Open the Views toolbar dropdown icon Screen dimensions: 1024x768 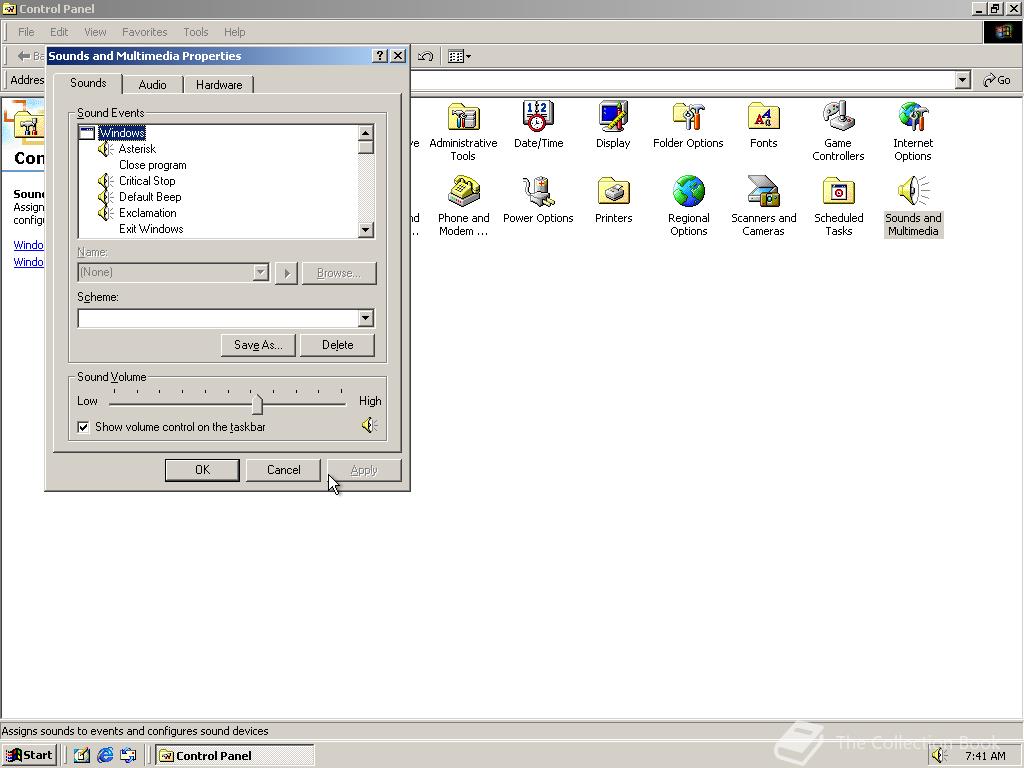(460, 56)
